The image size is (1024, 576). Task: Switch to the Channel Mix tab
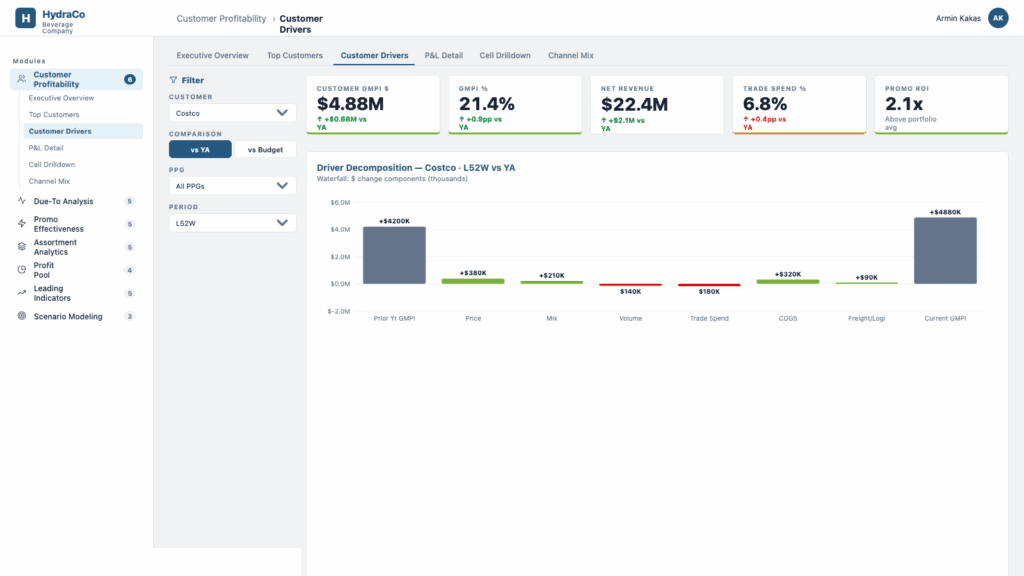click(571, 56)
